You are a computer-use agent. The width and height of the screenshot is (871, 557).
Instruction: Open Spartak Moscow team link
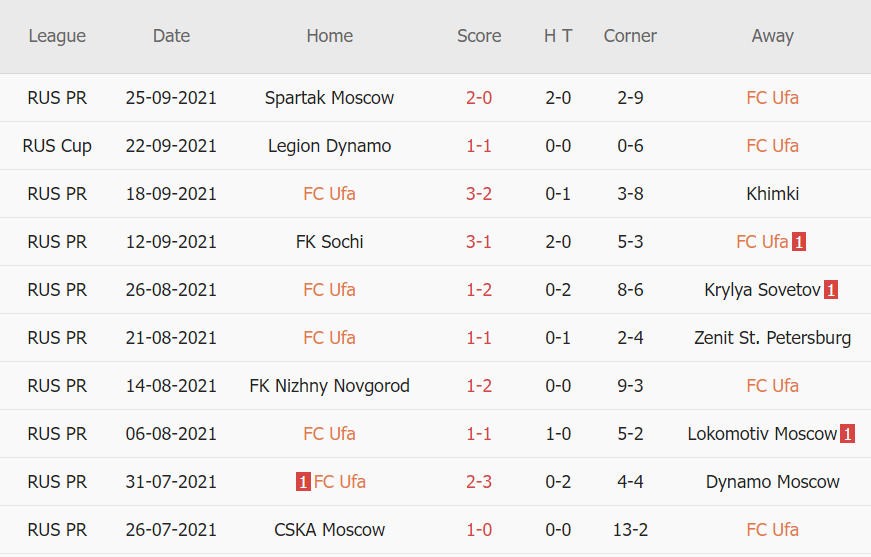[329, 98]
